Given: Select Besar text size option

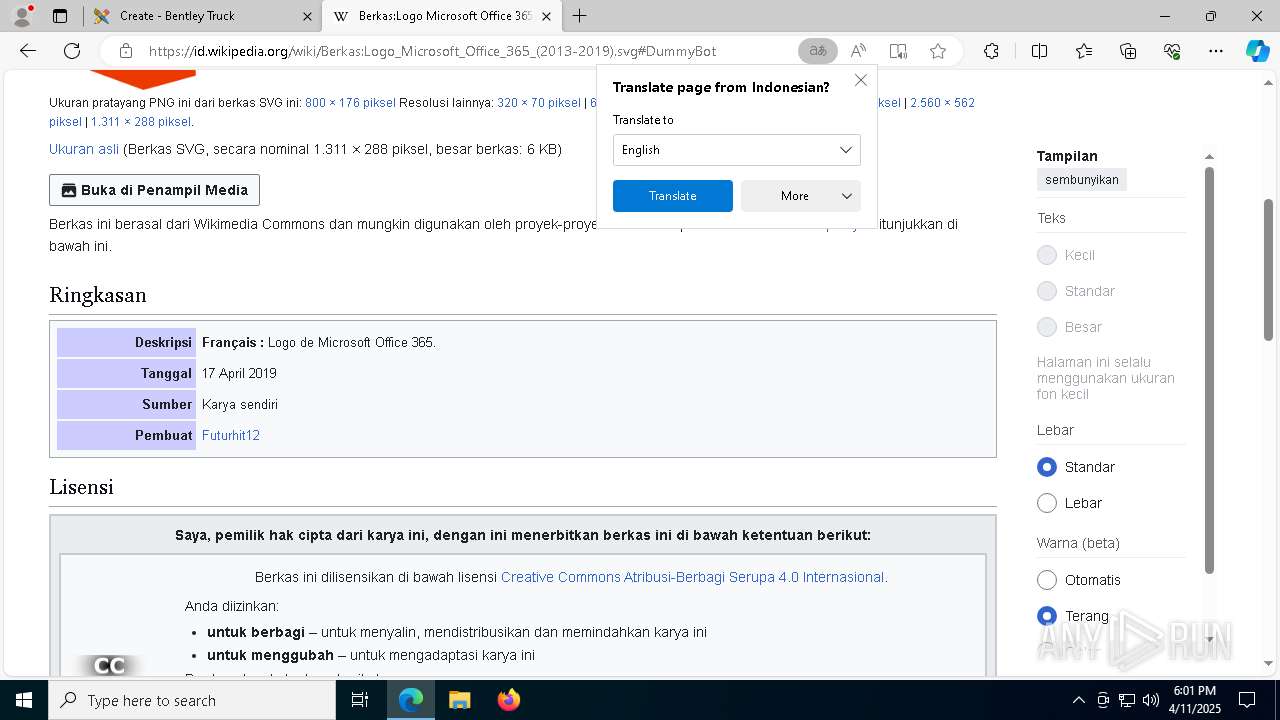Looking at the screenshot, I should [x=1047, y=327].
